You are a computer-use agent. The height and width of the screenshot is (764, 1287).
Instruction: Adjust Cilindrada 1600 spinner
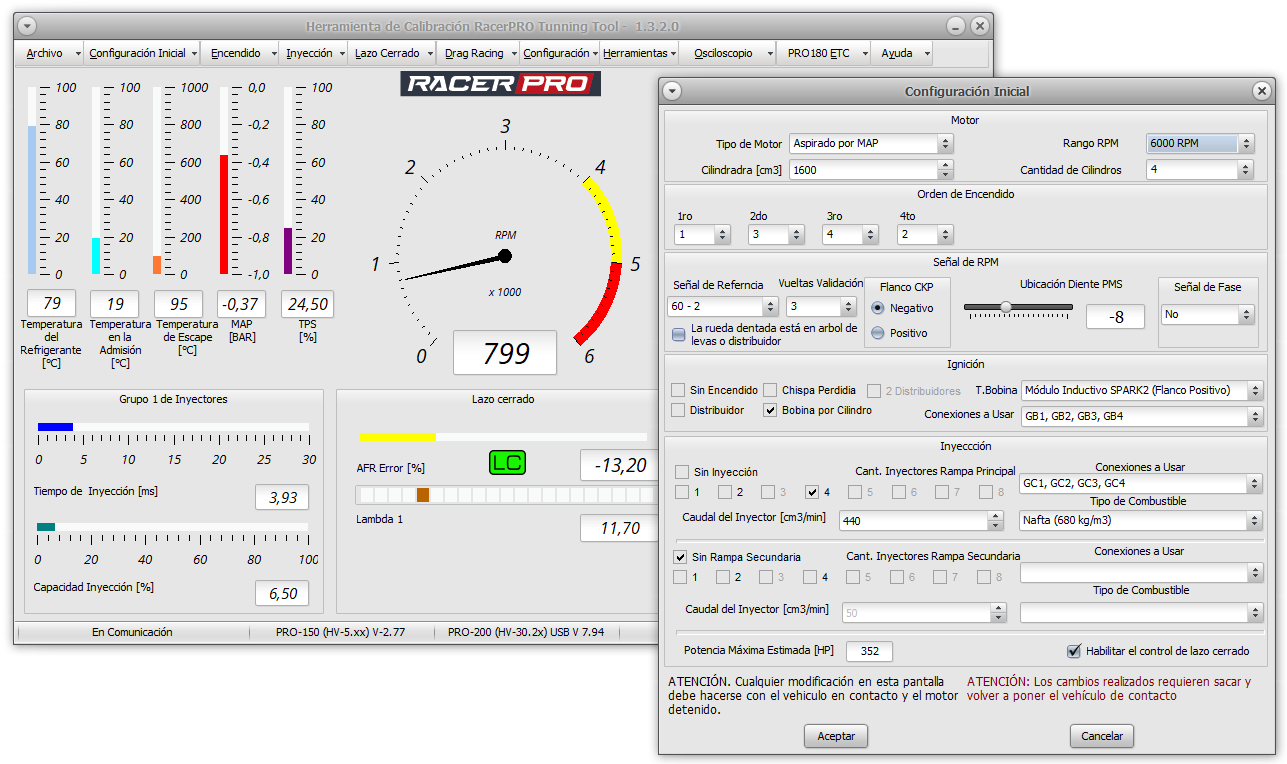click(945, 170)
